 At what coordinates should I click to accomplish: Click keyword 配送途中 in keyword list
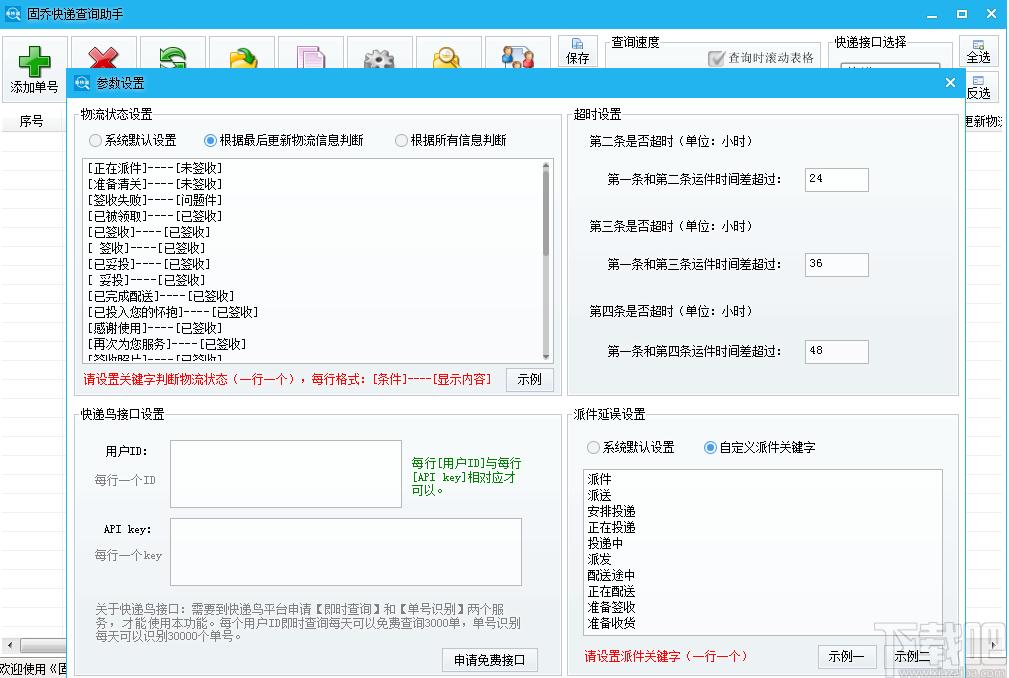tap(611, 575)
